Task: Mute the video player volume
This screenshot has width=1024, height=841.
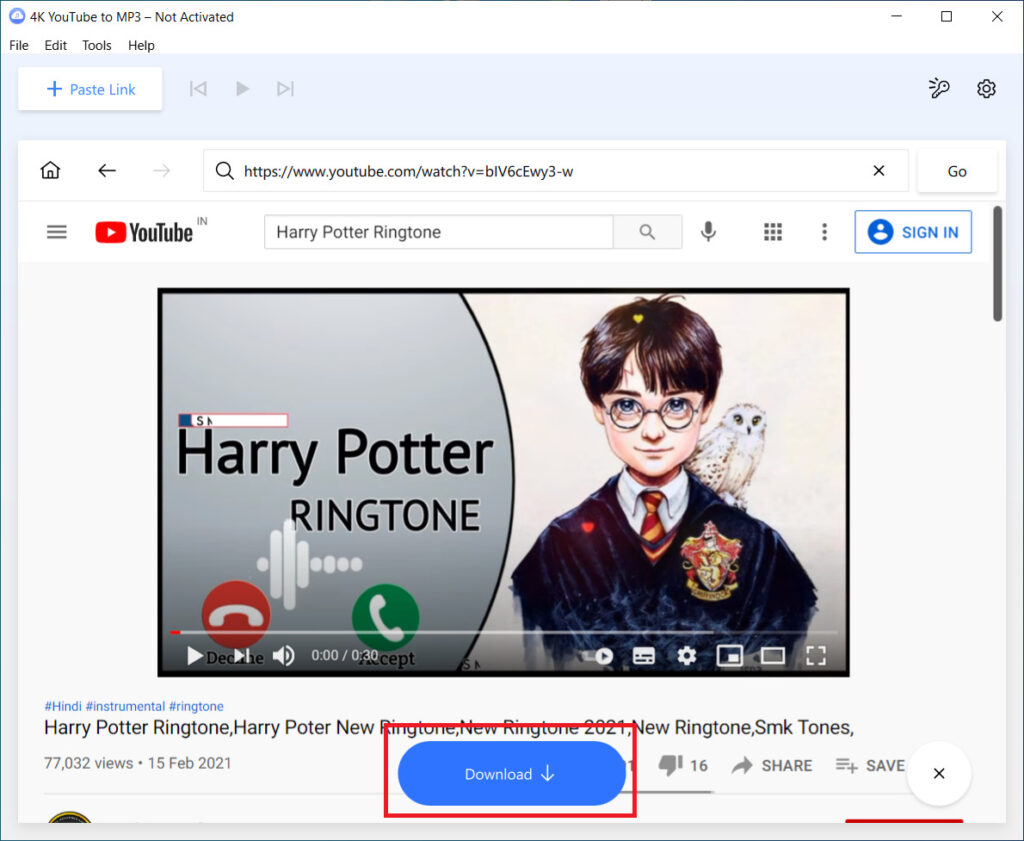Action: (283, 656)
